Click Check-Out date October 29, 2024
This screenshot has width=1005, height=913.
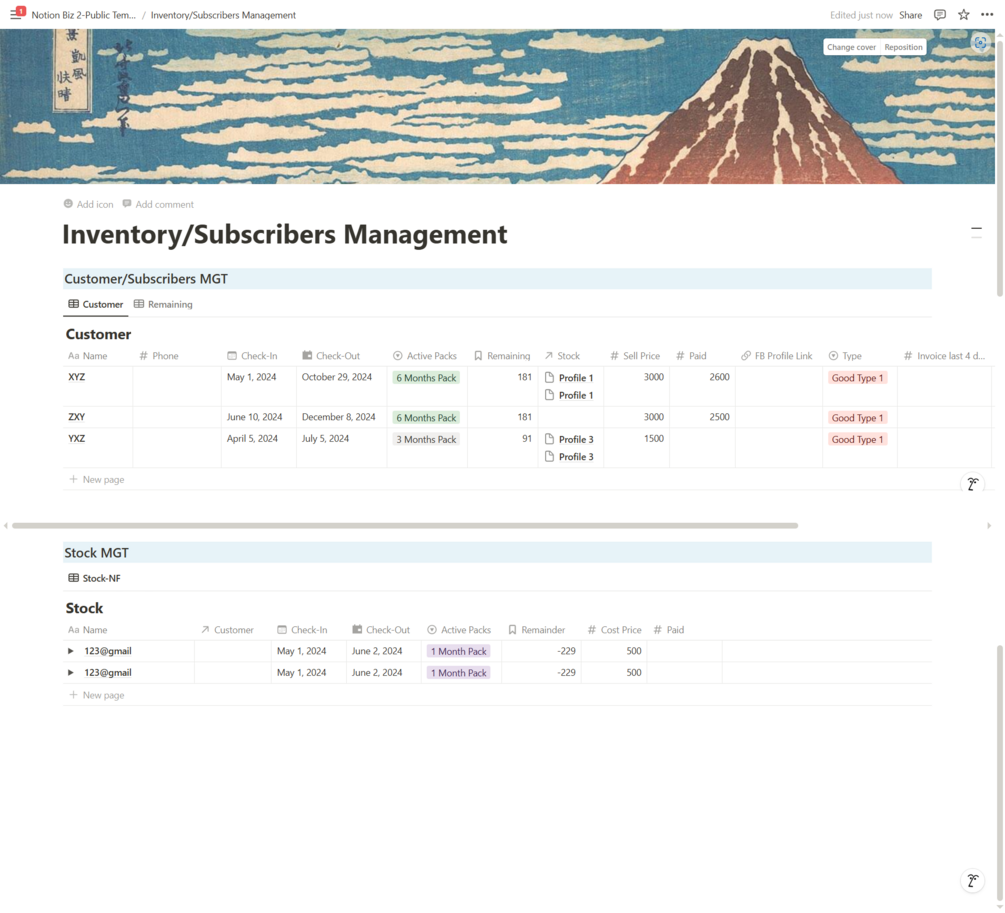336,377
